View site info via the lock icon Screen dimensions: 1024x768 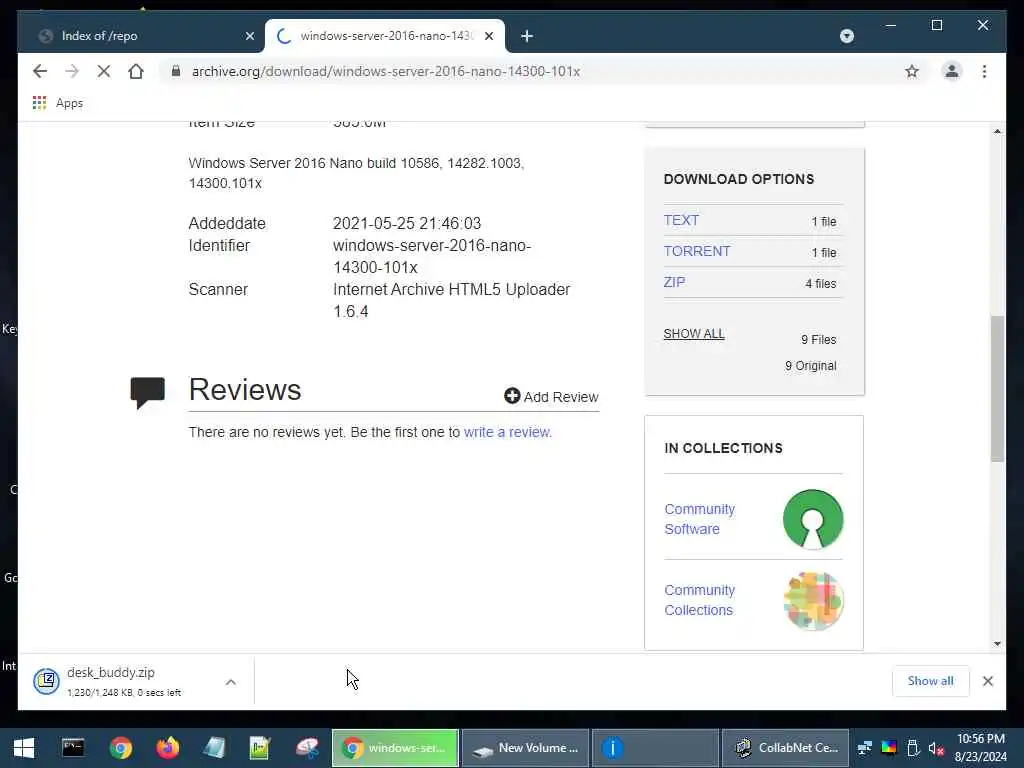(175, 71)
